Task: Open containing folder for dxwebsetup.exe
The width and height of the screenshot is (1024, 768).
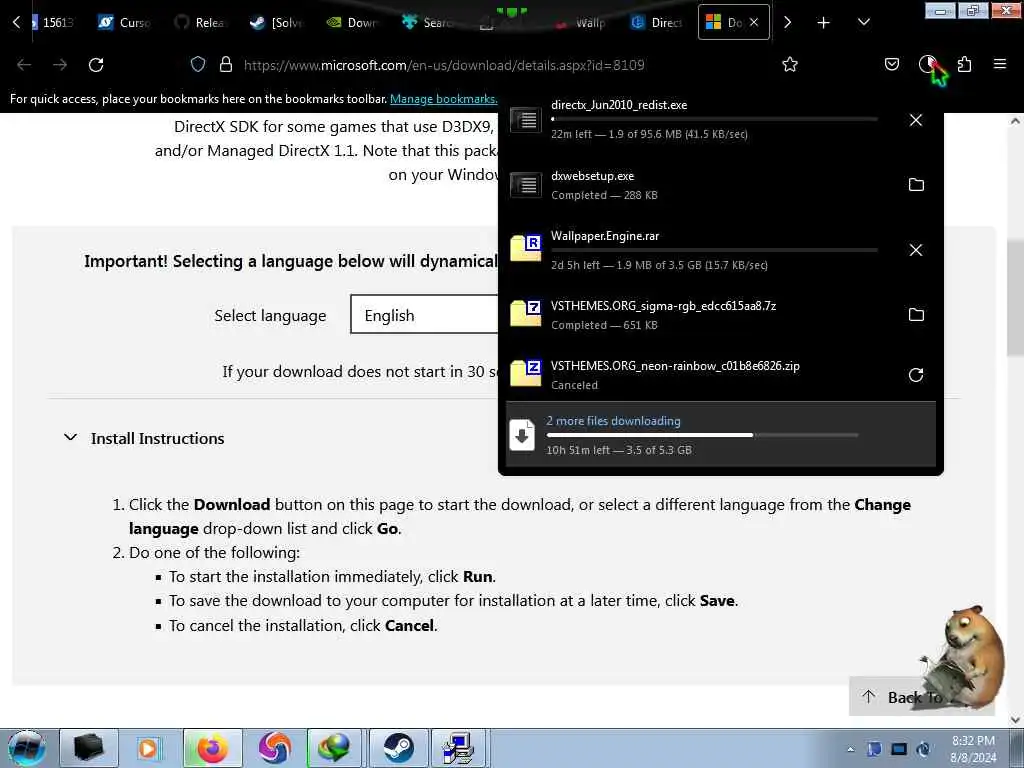Action: pyautogui.click(x=916, y=185)
